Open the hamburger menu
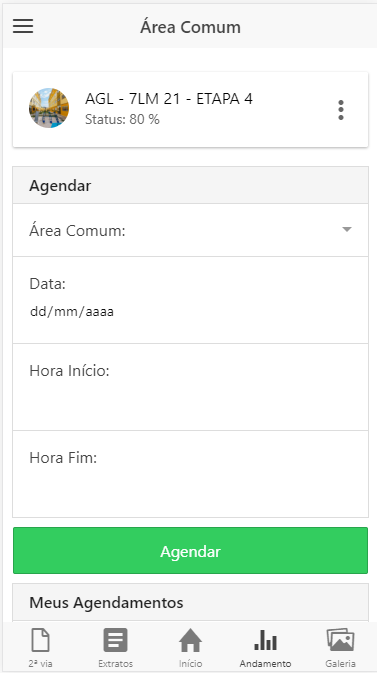377x673 pixels. click(x=23, y=27)
